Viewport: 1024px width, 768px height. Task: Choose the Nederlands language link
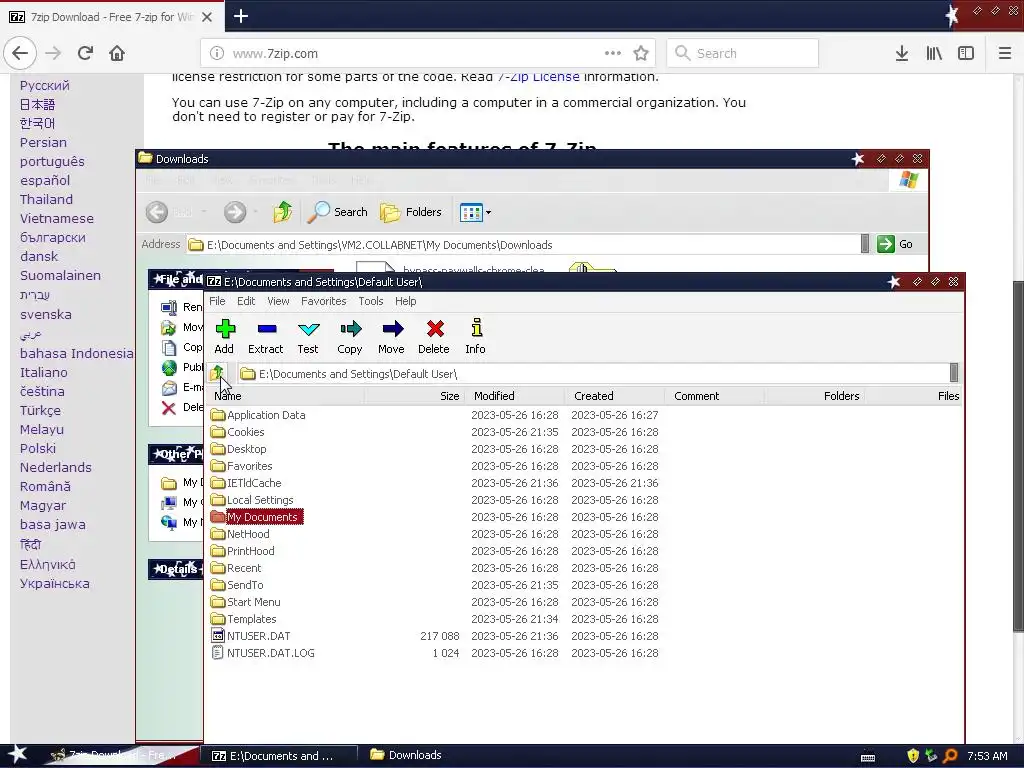pyautogui.click(x=56, y=467)
